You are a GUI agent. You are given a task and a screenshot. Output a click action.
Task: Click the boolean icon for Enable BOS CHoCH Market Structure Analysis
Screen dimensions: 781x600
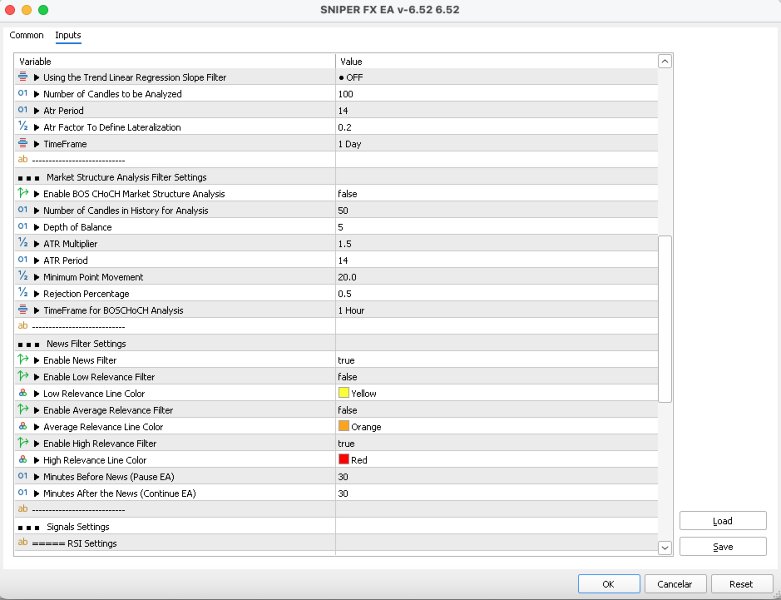click(x=23, y=193)
